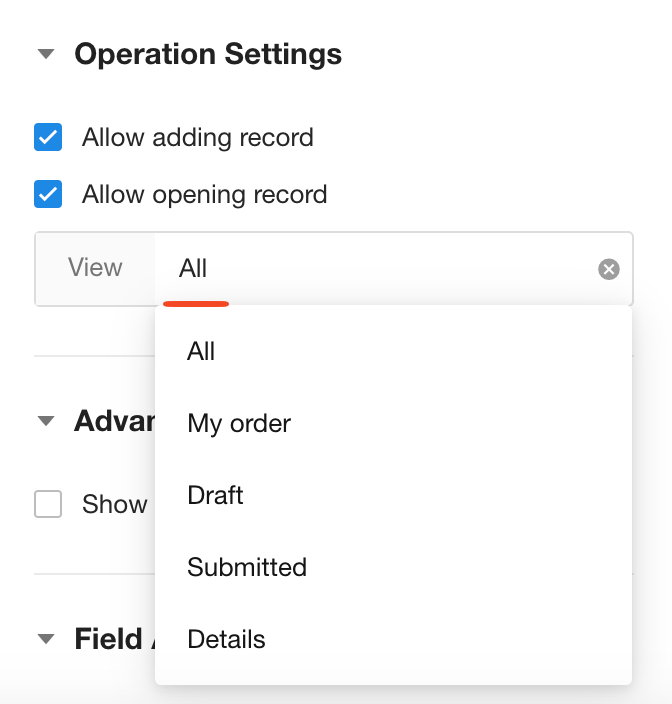The width and height of the screenshot is (672, 704).
Task: Click the Show label text
Action: pyautogui.click(x=114, y=504)
